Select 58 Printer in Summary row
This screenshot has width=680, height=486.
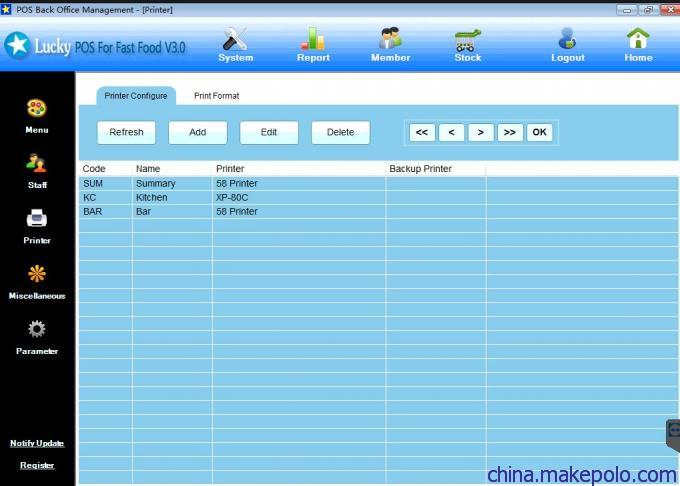click(x=299, y=183)
